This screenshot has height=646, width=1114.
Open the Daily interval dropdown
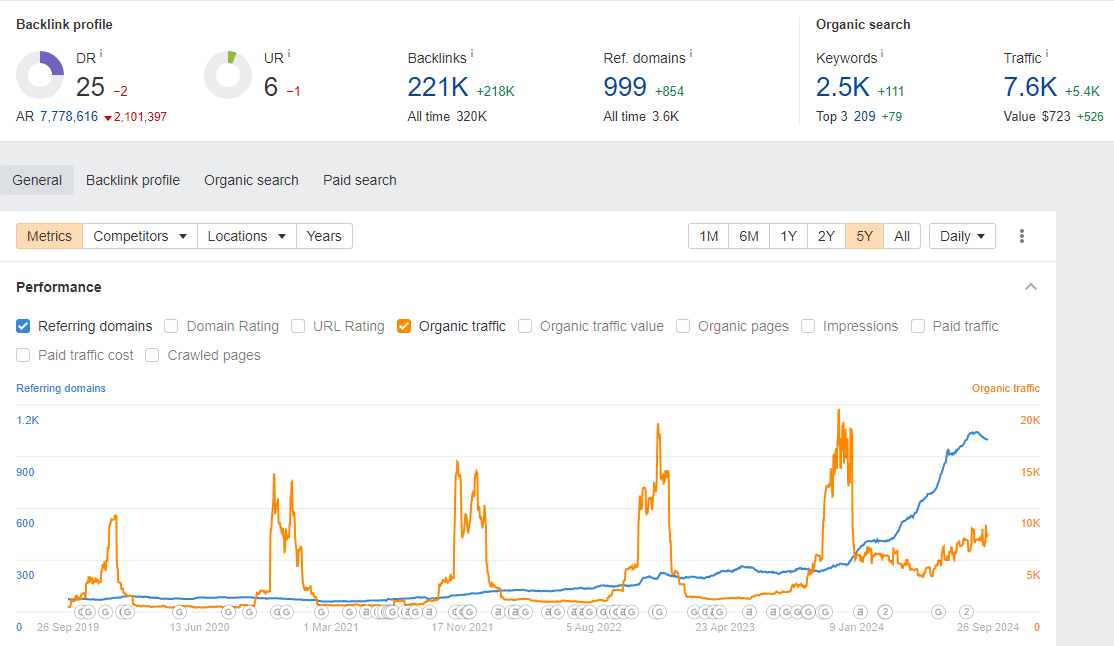962,236
